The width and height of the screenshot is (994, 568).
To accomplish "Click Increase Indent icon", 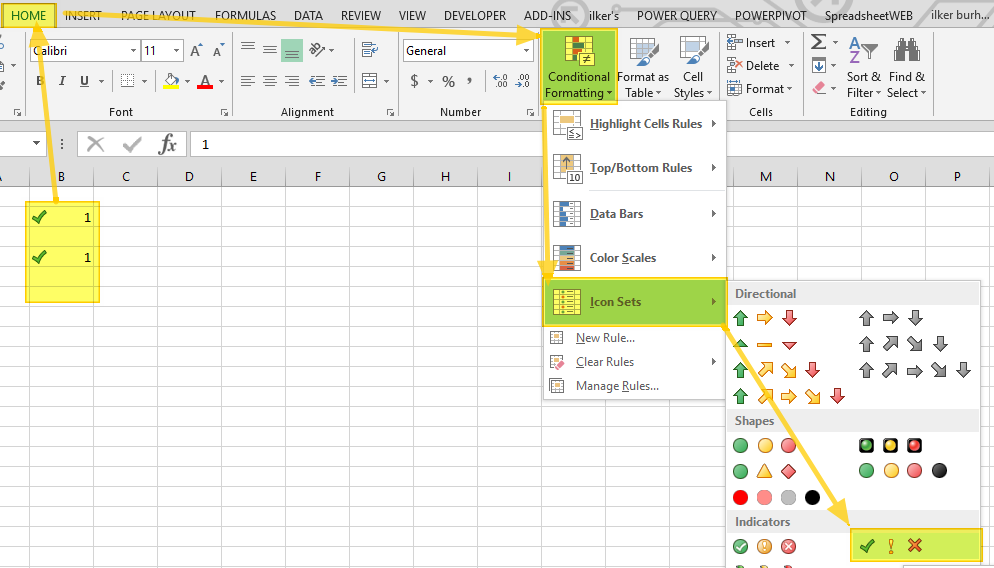I will (x=339, y=81).
